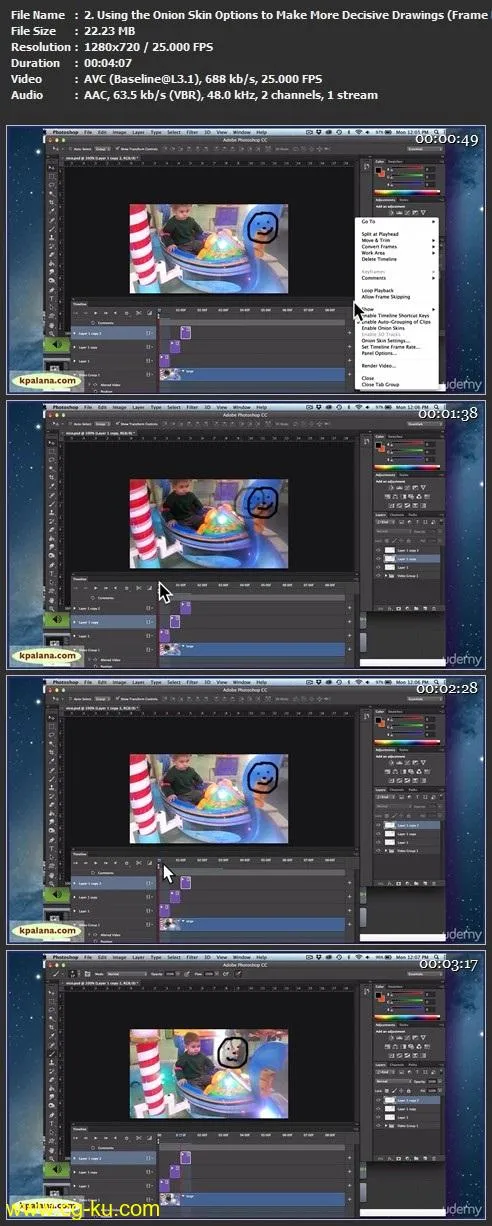The height and width of the screenshot is (1226, 492).
Task: Click Video Group 1 filmstrip icon in 00:02:28 timeline
Action: (x=148, y=924)
